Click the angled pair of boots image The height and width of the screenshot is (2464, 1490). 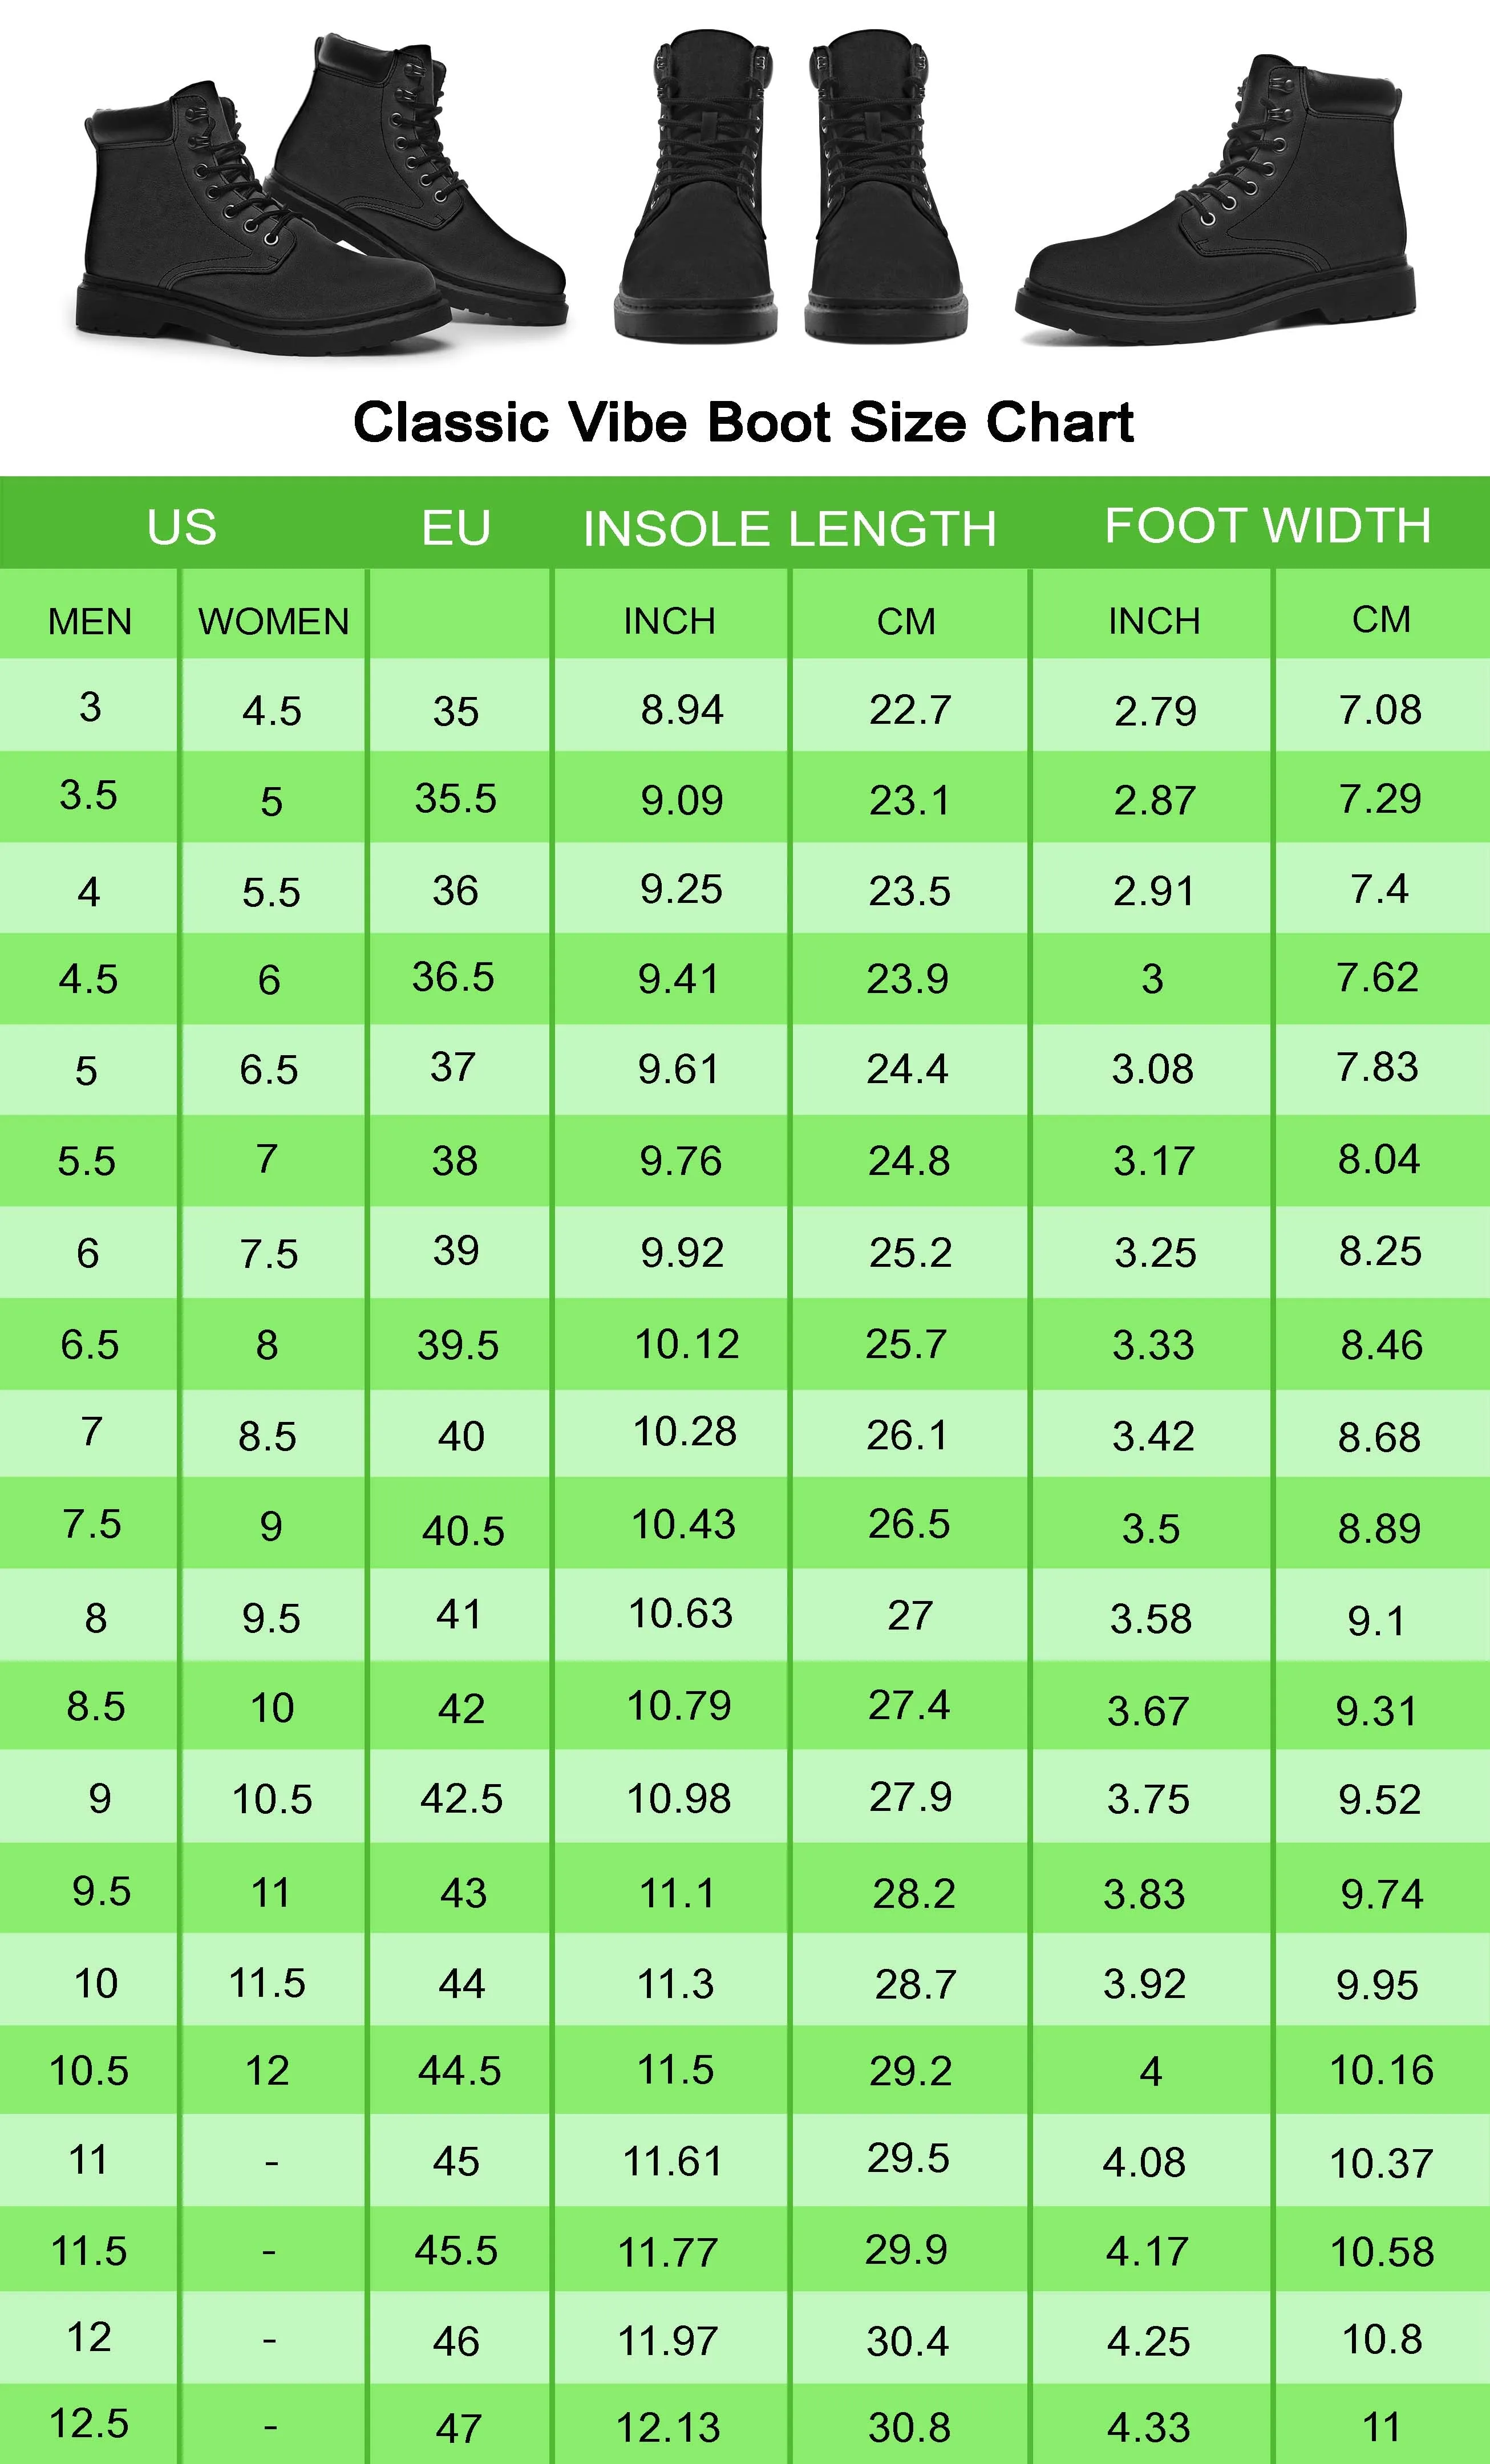[320, 195]
